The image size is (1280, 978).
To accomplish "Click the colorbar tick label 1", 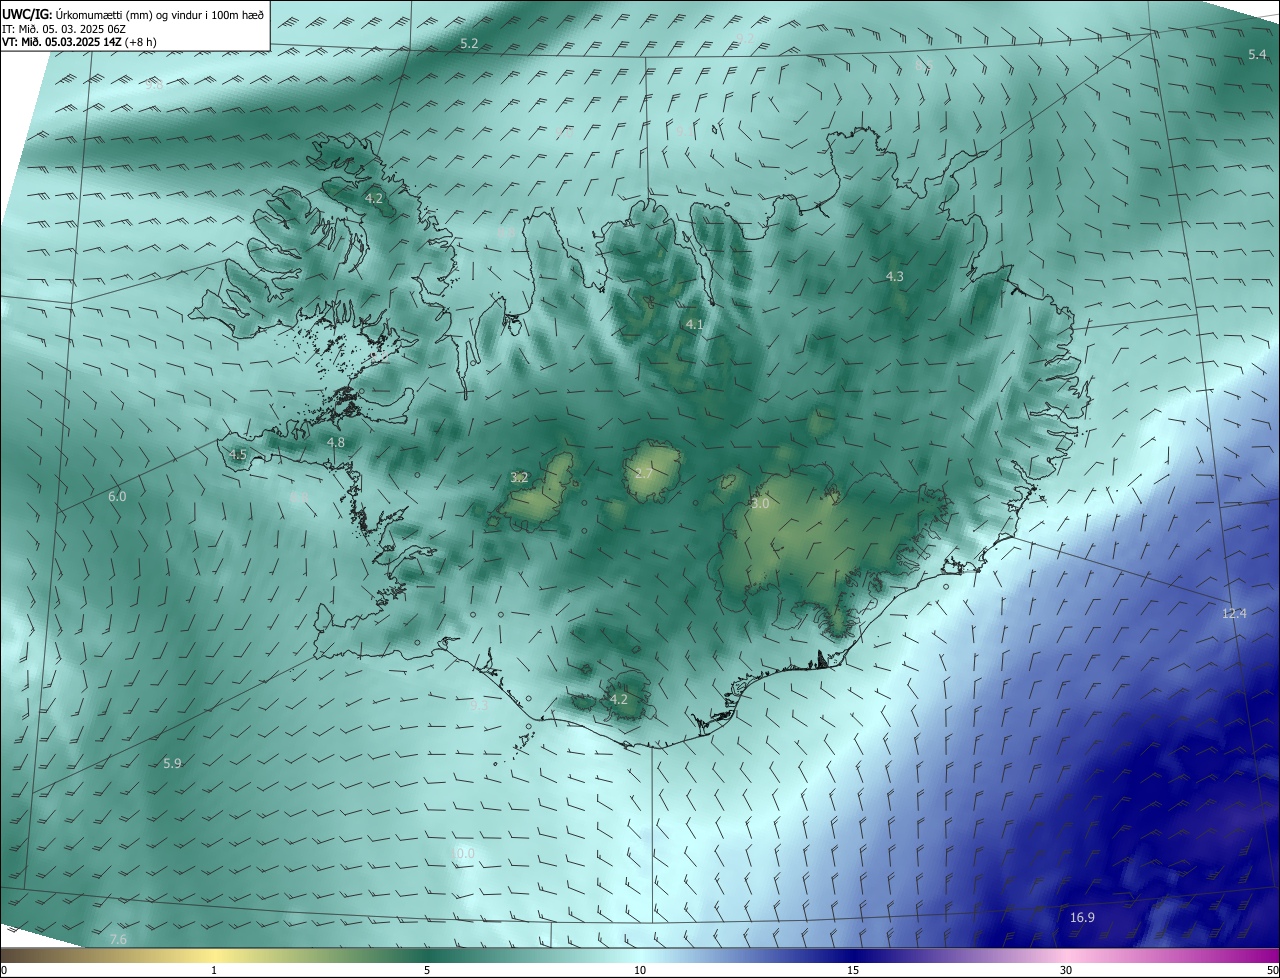I will (214, 970).
